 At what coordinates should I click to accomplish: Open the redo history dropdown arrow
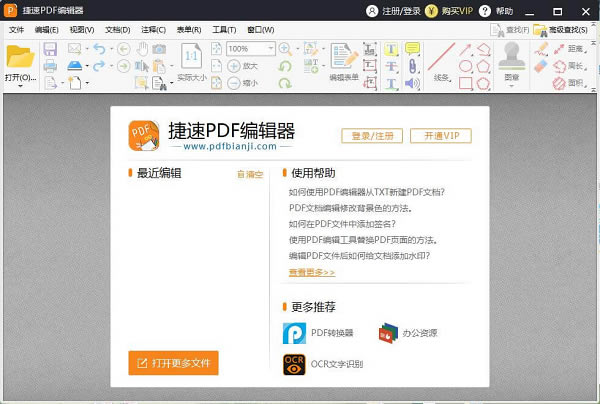coord(111,66)
